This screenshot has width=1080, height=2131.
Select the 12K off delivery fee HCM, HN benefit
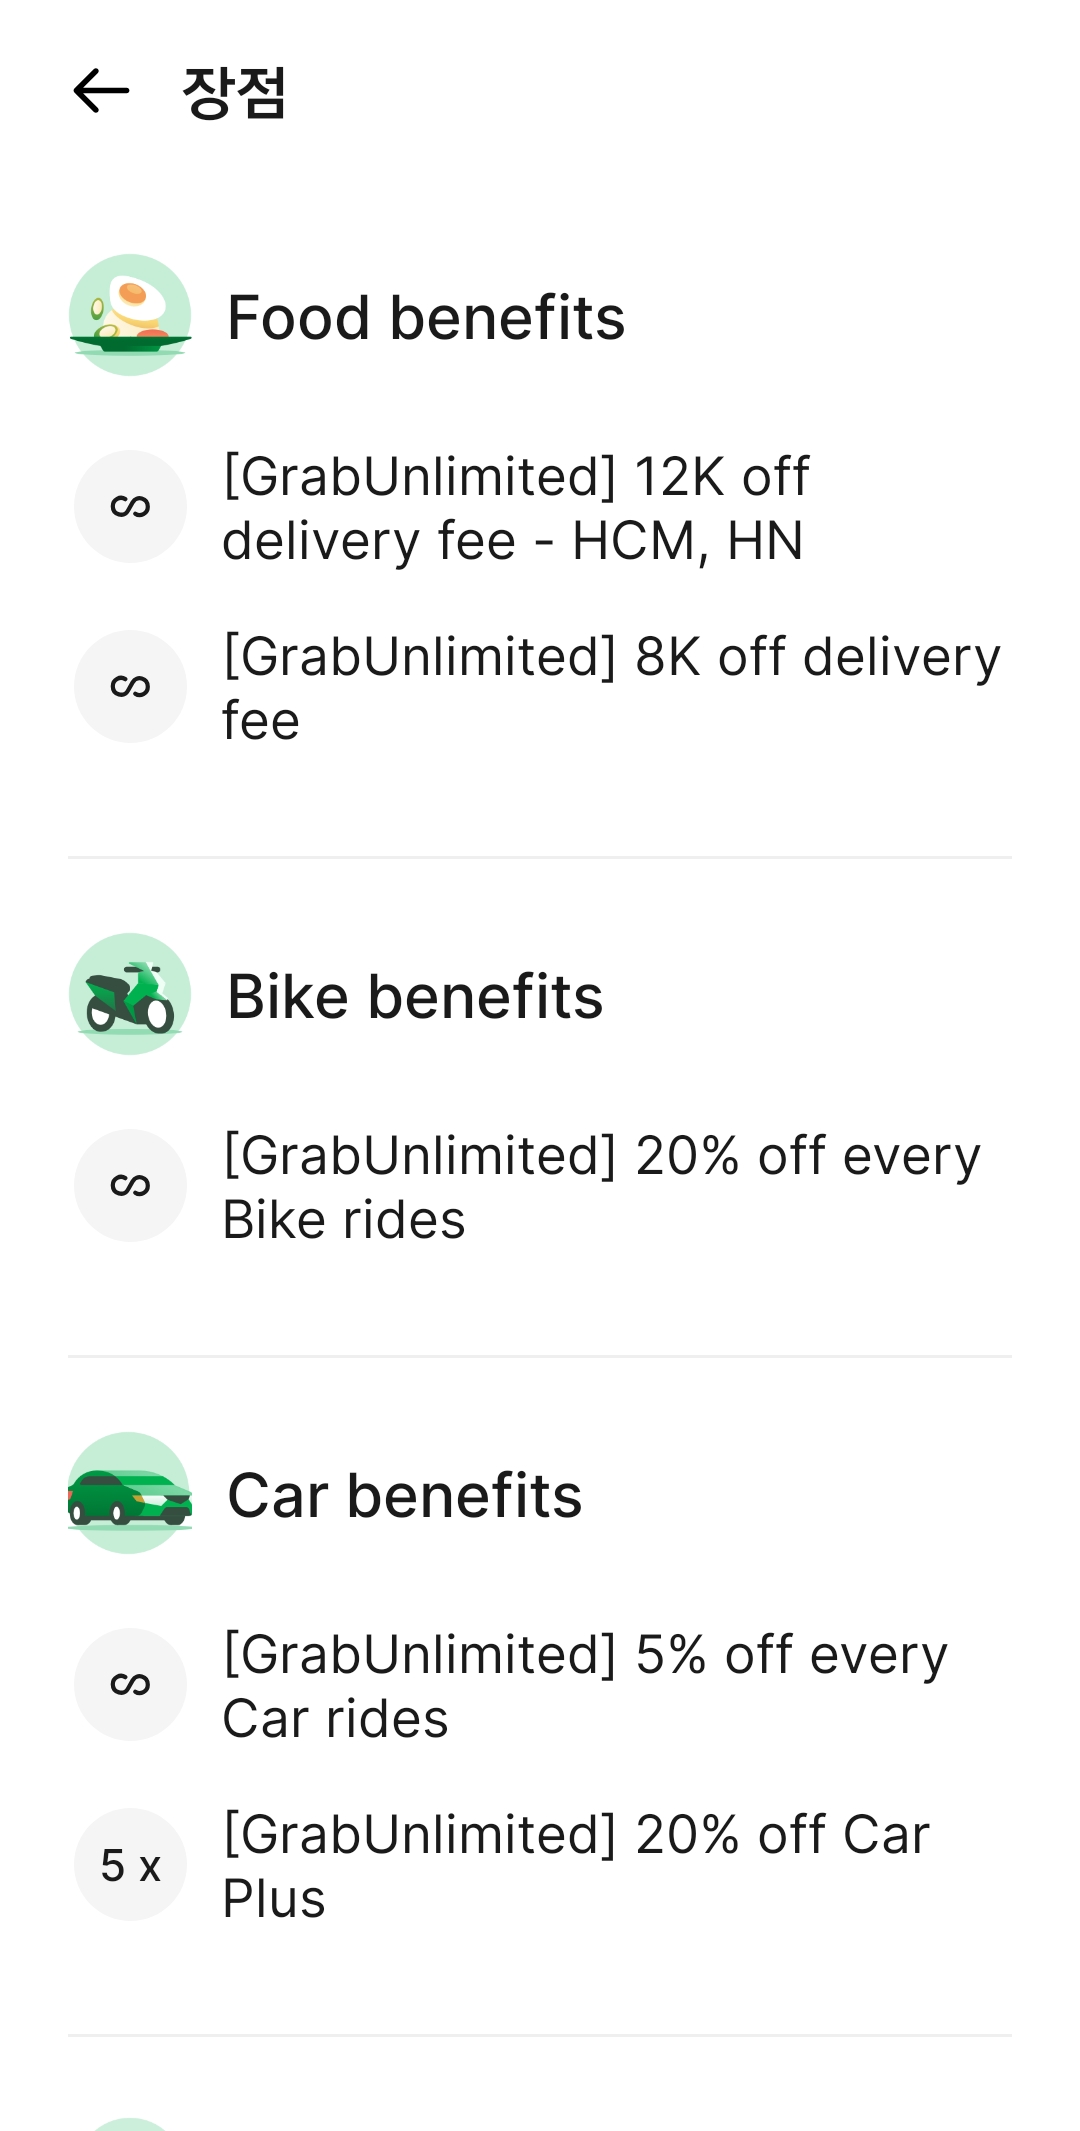point(515,508)
